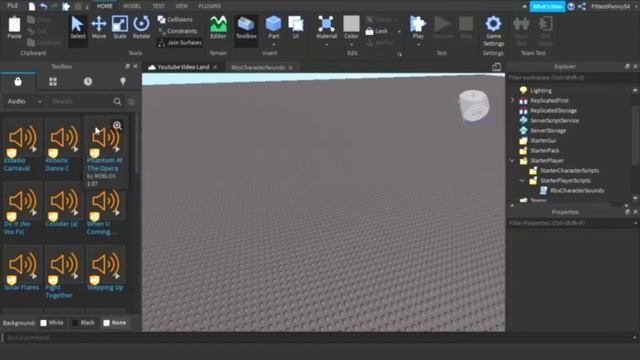640x360 pixels.
Task: Open the Material dropdown arrow
Action: tap(327, 44)
